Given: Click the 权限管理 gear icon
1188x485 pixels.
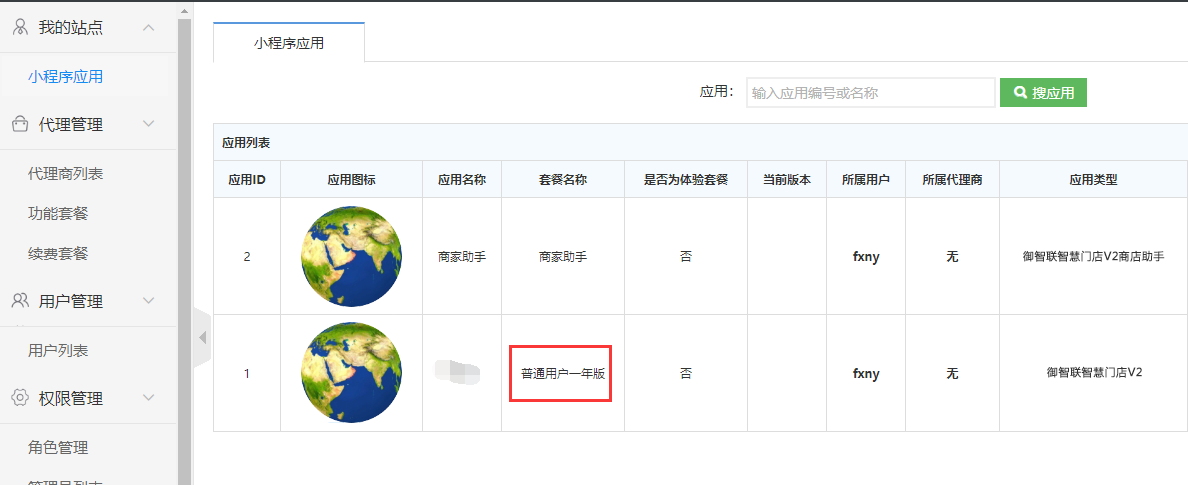Looking at the screenshot, I should coord(20,398).
